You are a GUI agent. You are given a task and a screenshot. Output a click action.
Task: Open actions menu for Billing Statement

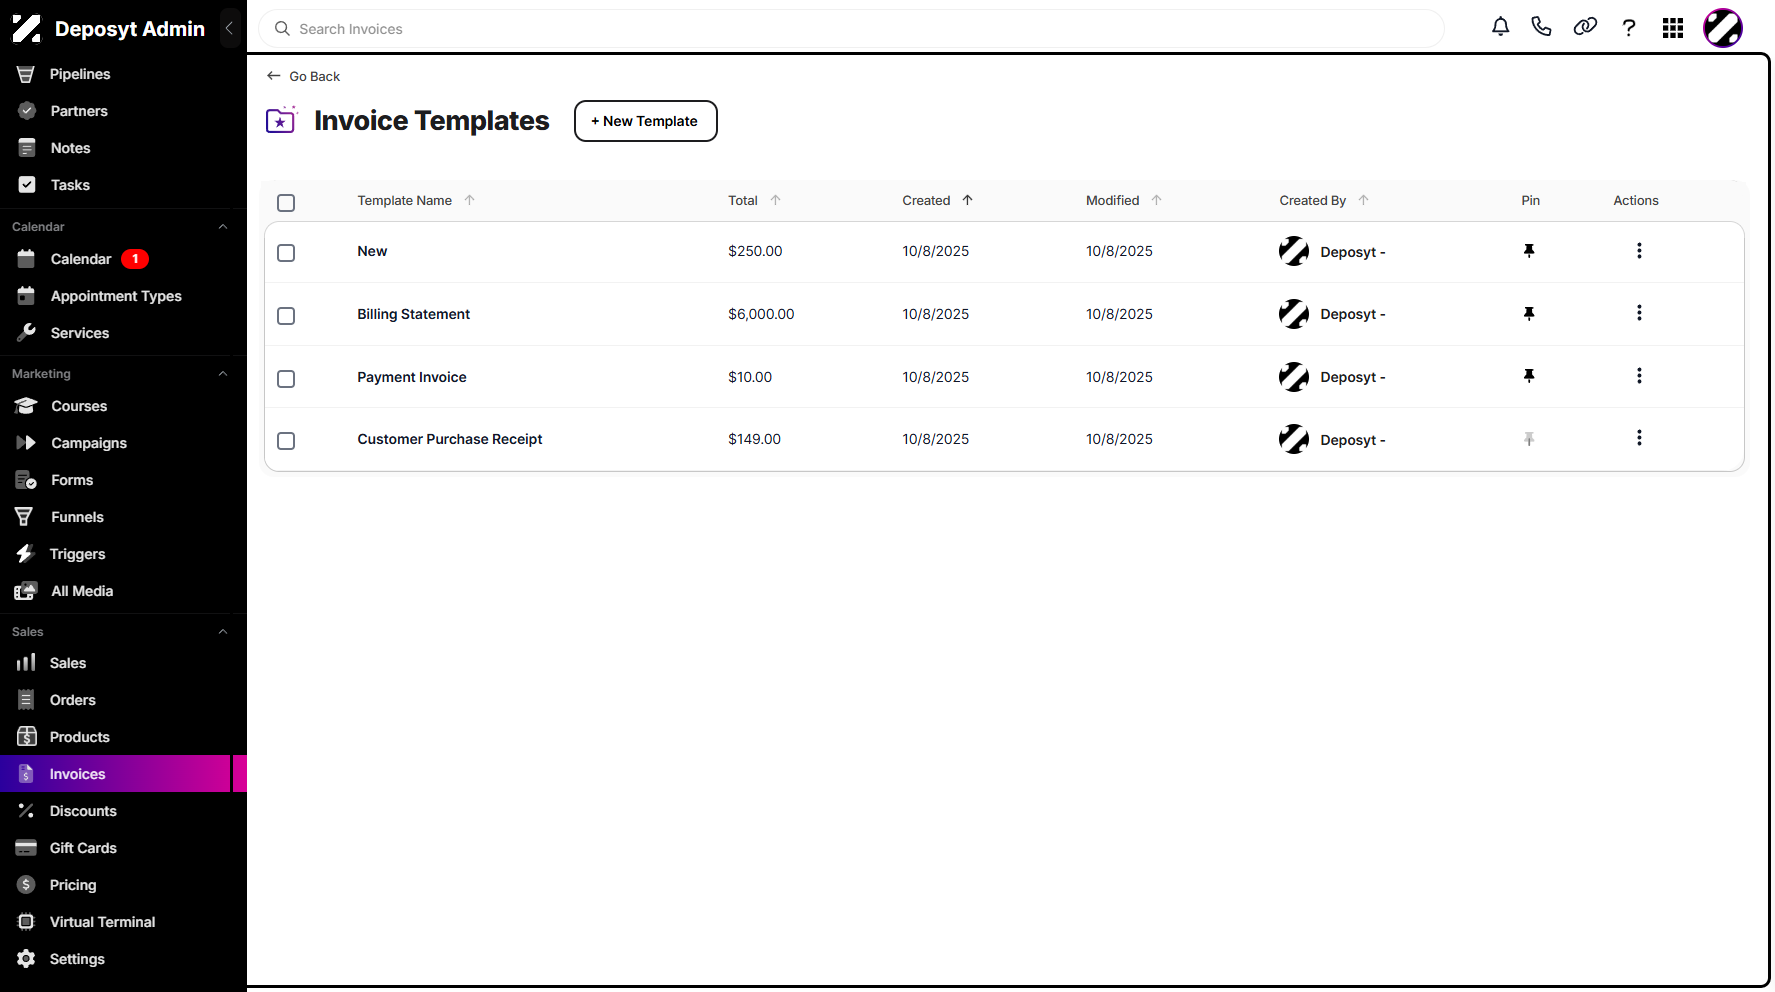click(1639, 313)
